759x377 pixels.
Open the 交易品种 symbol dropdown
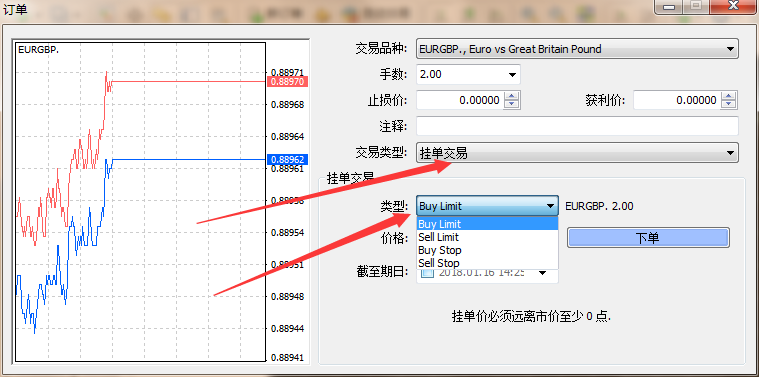[577, 49]
